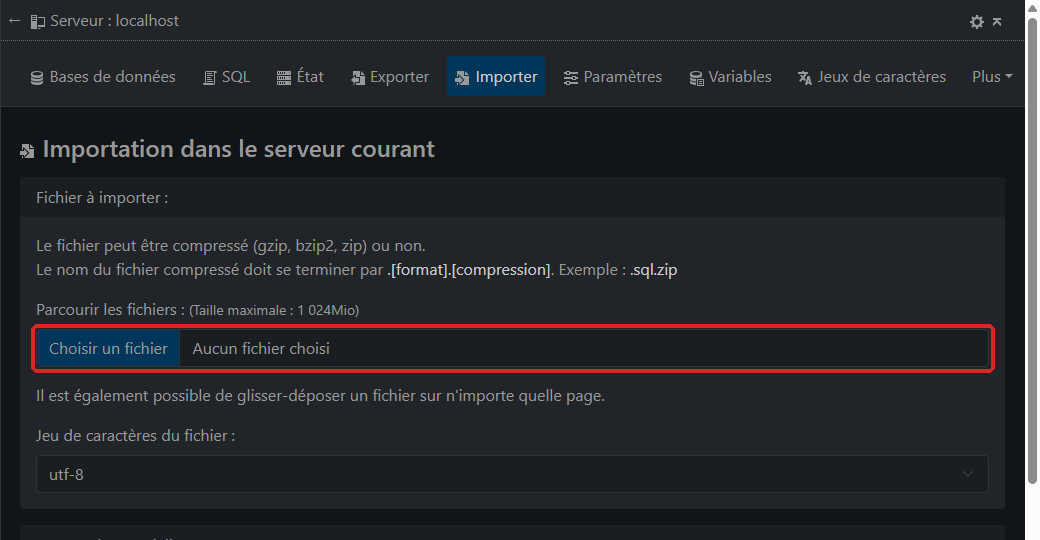
Task: Open the Exporter tab
Action: tap(390, 77)
